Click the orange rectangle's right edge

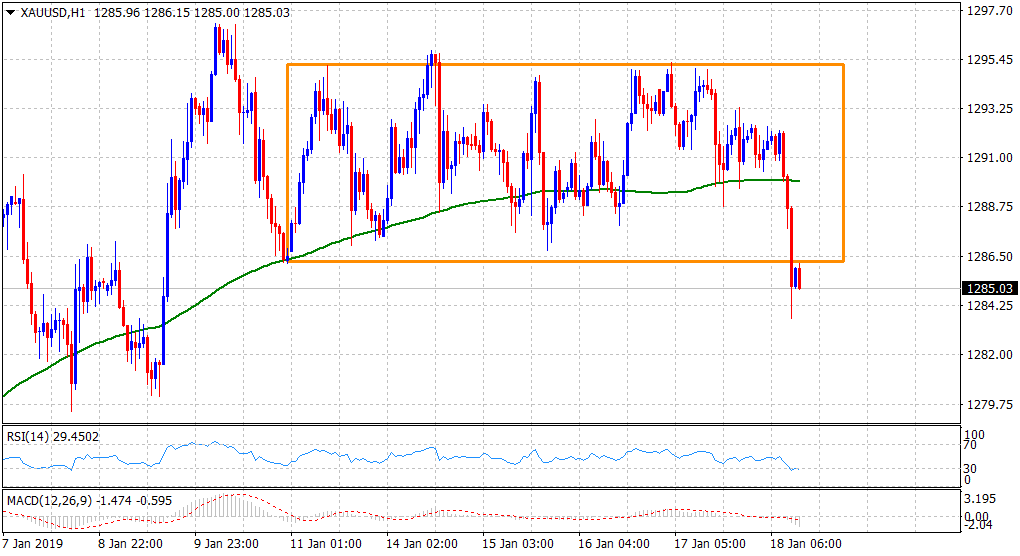coord(844,160)
